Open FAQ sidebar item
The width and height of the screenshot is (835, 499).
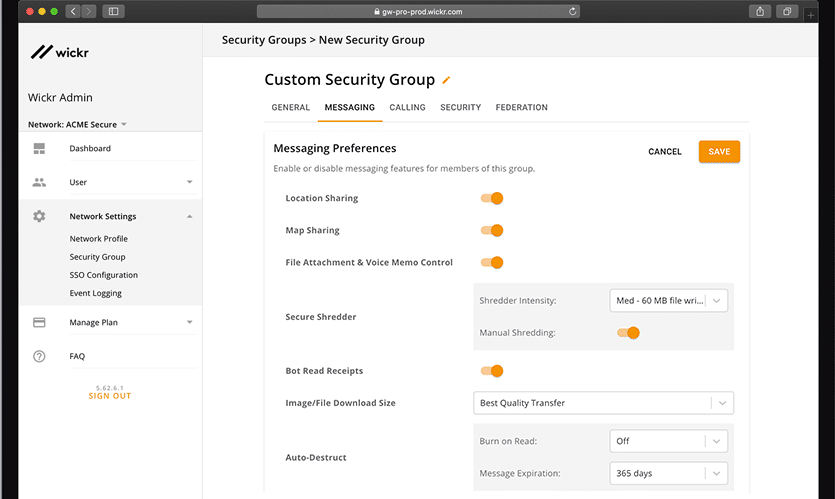click(x=77, y=356)
